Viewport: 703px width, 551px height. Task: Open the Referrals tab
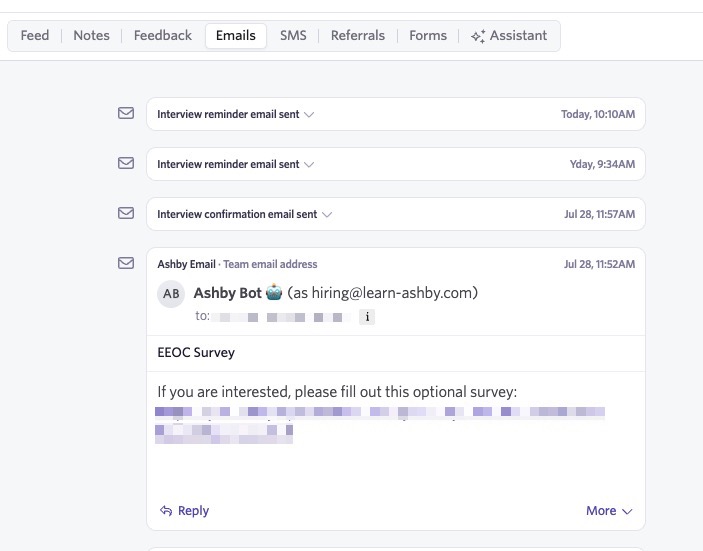tap(358, 35)
